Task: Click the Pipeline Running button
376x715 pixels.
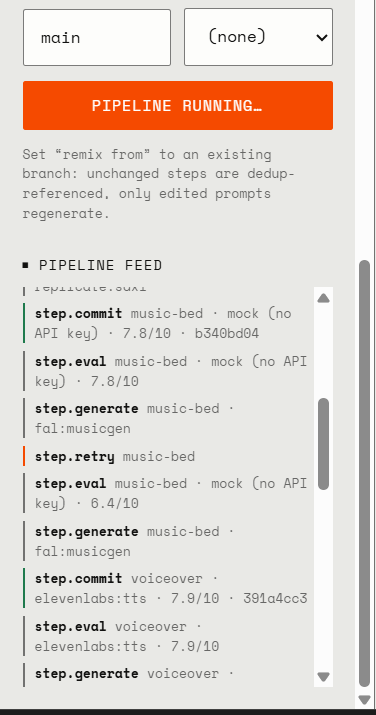Action: pos(178,106)
